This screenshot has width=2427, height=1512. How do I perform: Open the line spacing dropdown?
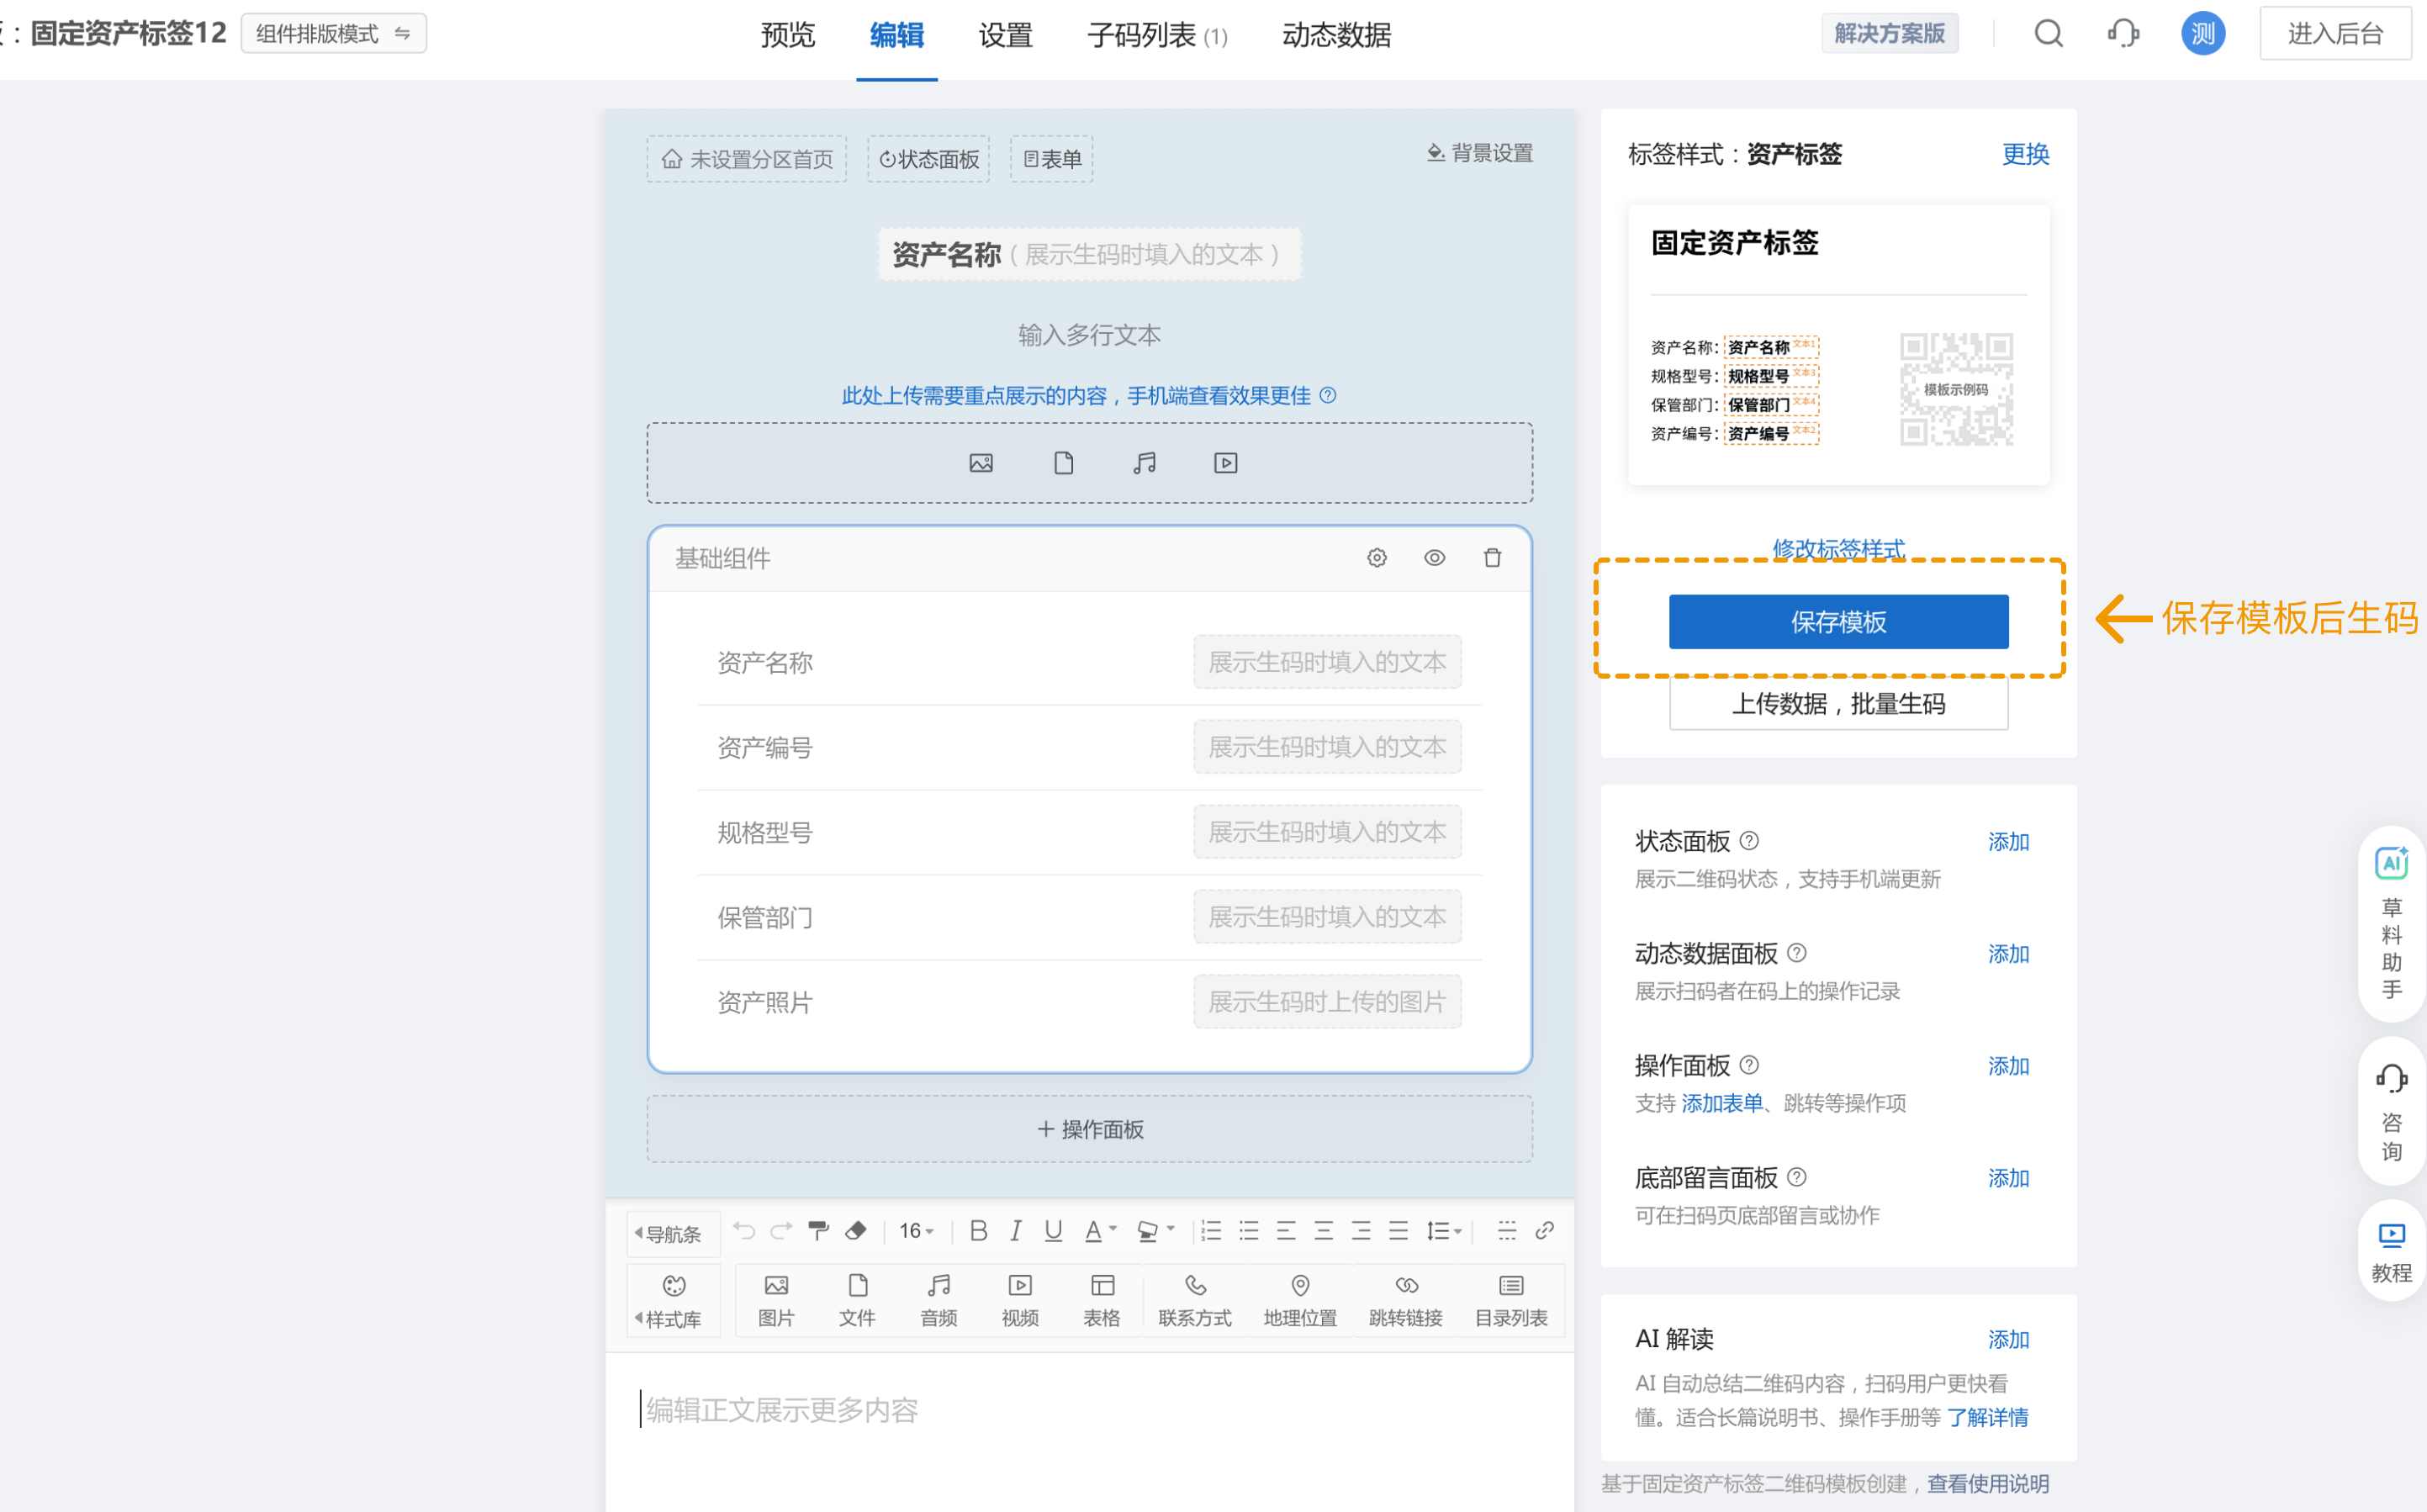click(x=1442, y=1231)
